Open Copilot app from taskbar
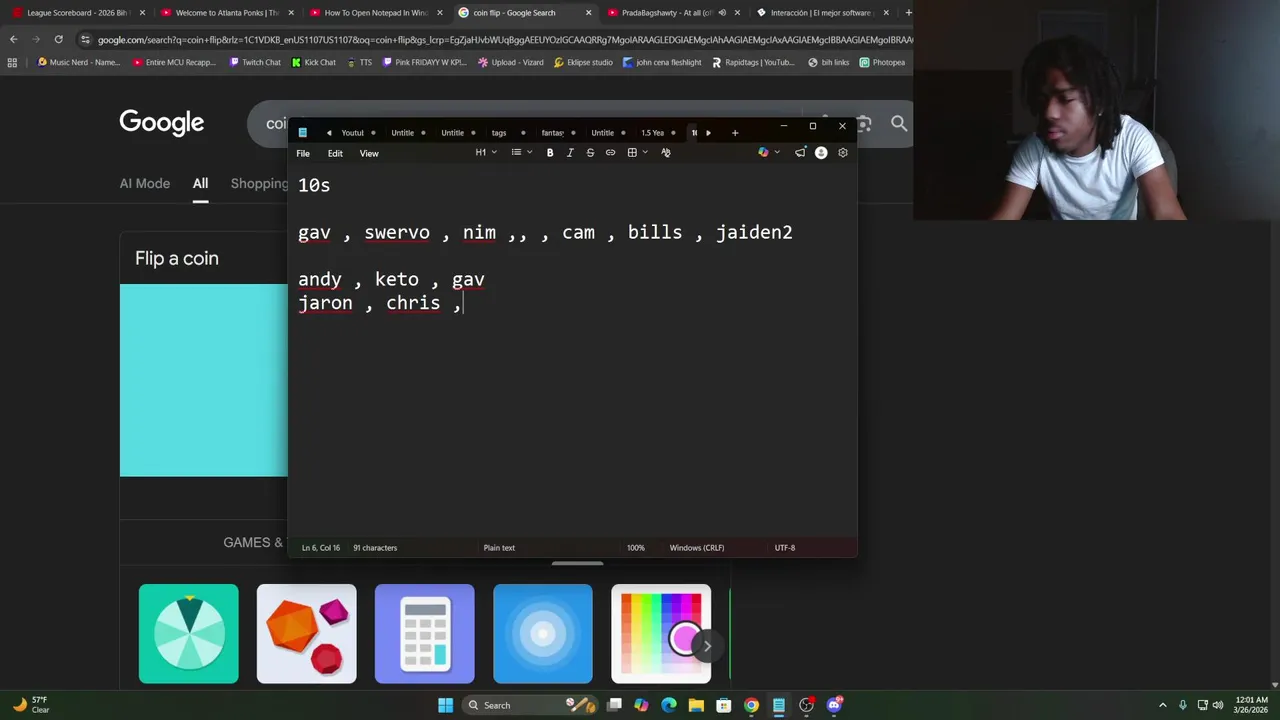 (641, 705)
